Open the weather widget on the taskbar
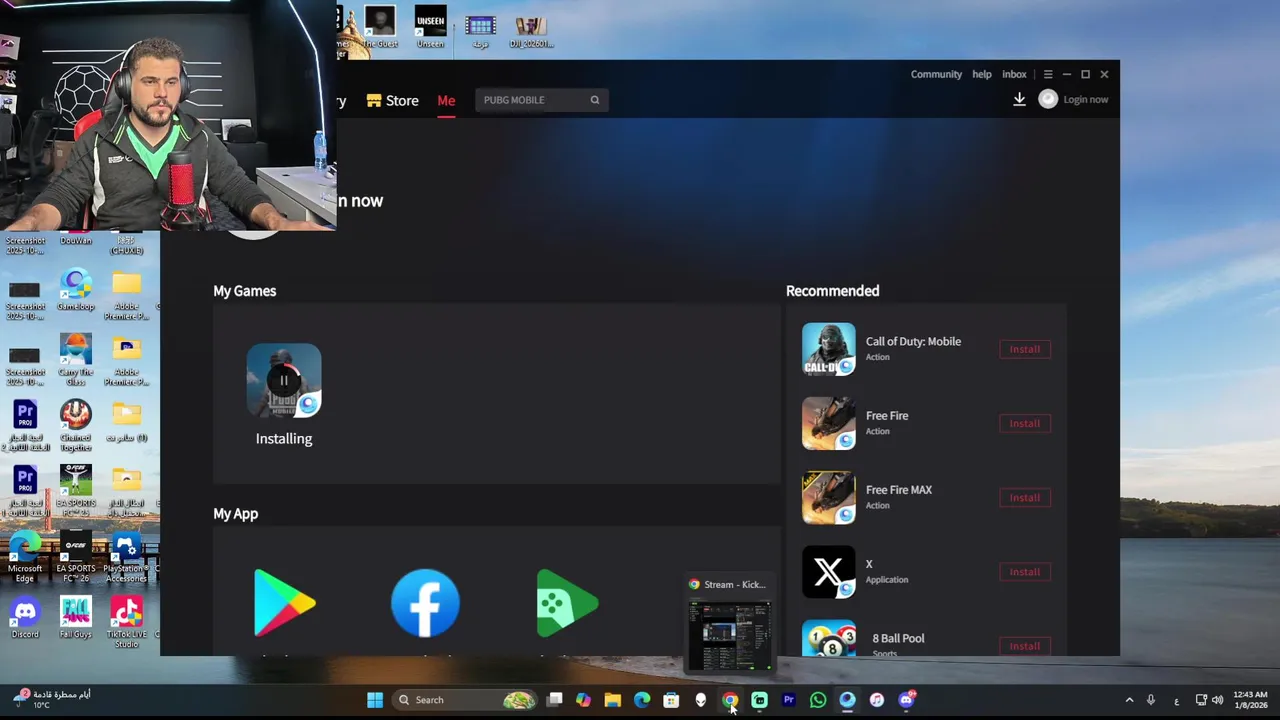The height and width of the screenshot is (720, 1280). pos(50,699)
